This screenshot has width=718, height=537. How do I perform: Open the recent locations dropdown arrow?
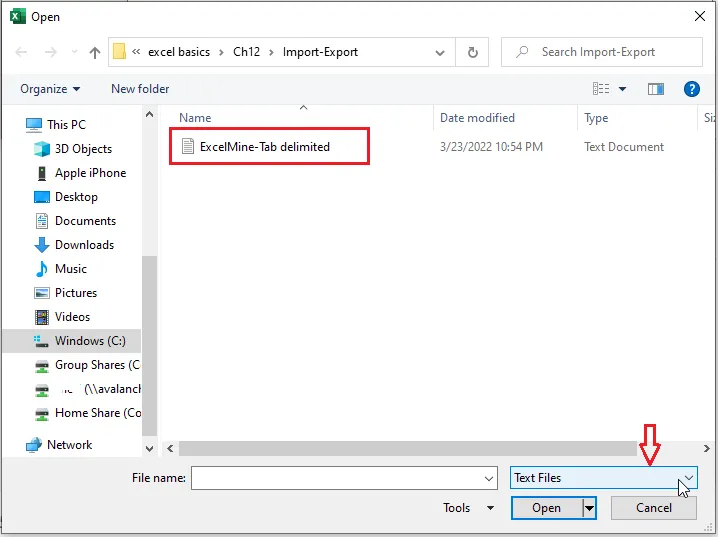click(x=74, y=52)
